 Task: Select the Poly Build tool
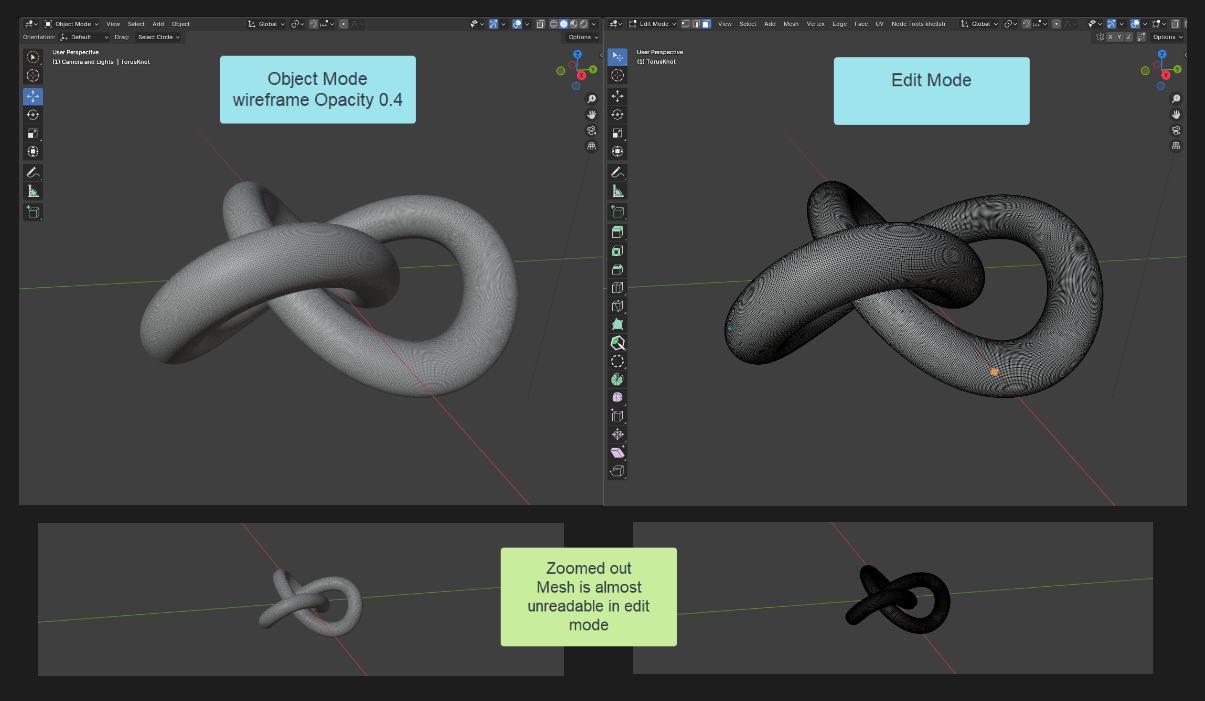618,325
